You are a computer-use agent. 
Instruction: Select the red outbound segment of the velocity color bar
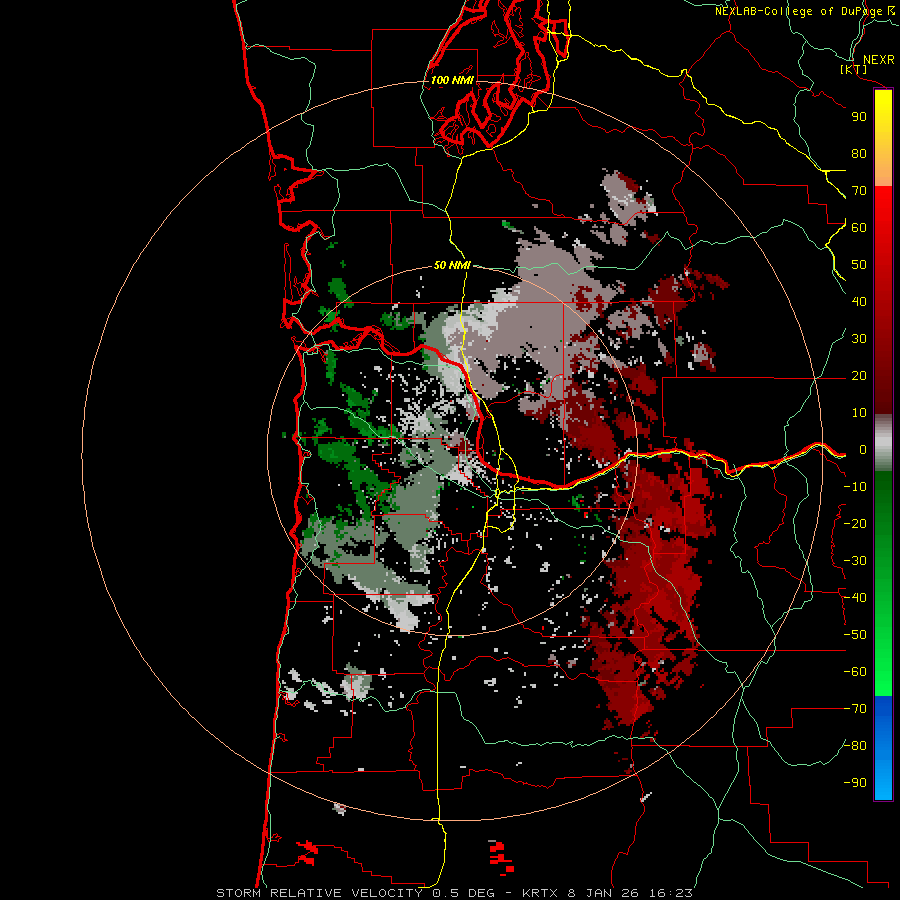click(883, 300)
